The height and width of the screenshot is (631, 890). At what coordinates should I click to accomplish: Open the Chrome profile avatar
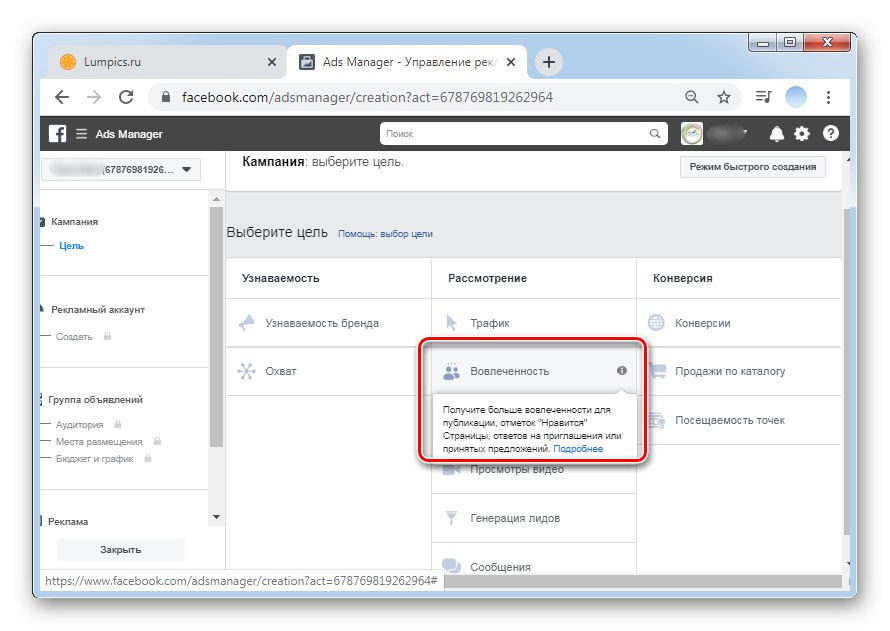(796, 97)
